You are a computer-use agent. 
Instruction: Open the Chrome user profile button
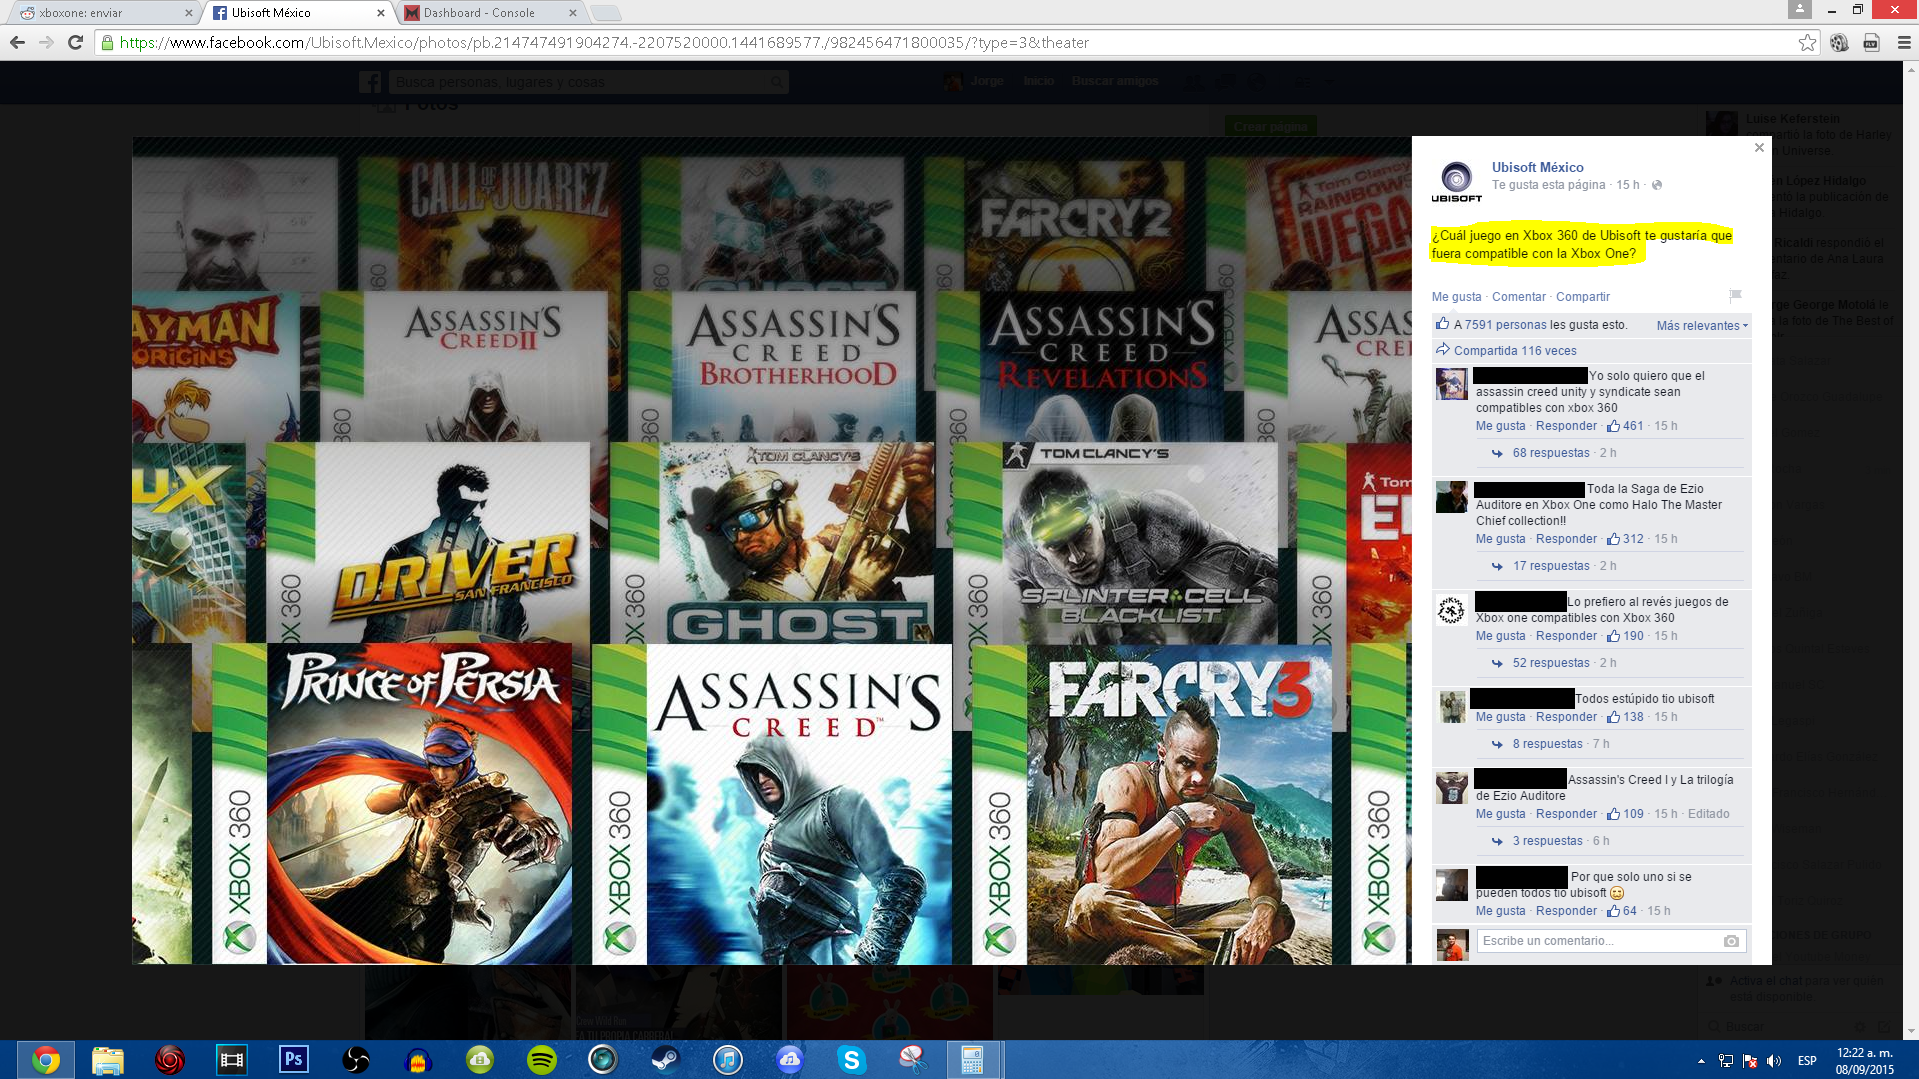click(1800, 9)
